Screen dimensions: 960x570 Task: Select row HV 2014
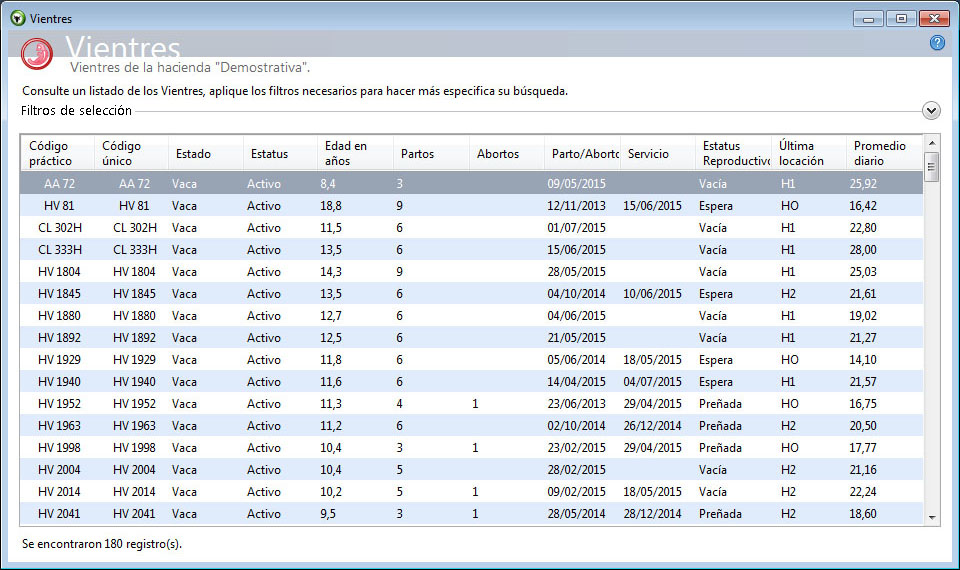pos(471,492)
